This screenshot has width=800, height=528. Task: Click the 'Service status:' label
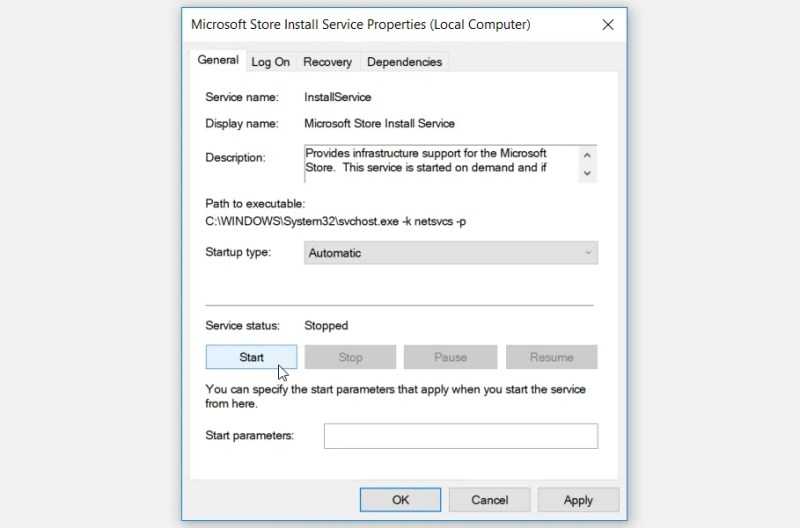pyautogui.click(x=242, y=325)
